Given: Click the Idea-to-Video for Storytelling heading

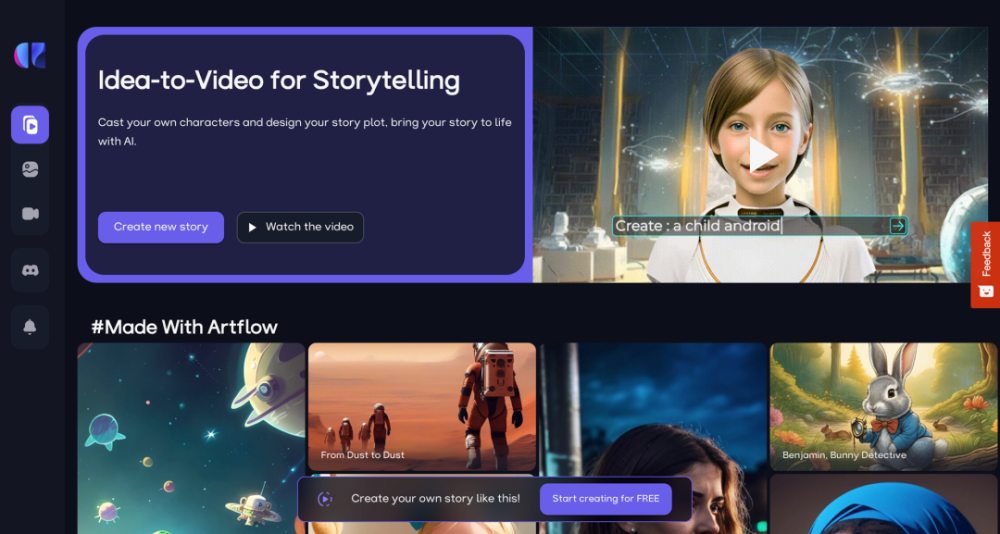Looking at the screenshot, I should click(279, 81).
